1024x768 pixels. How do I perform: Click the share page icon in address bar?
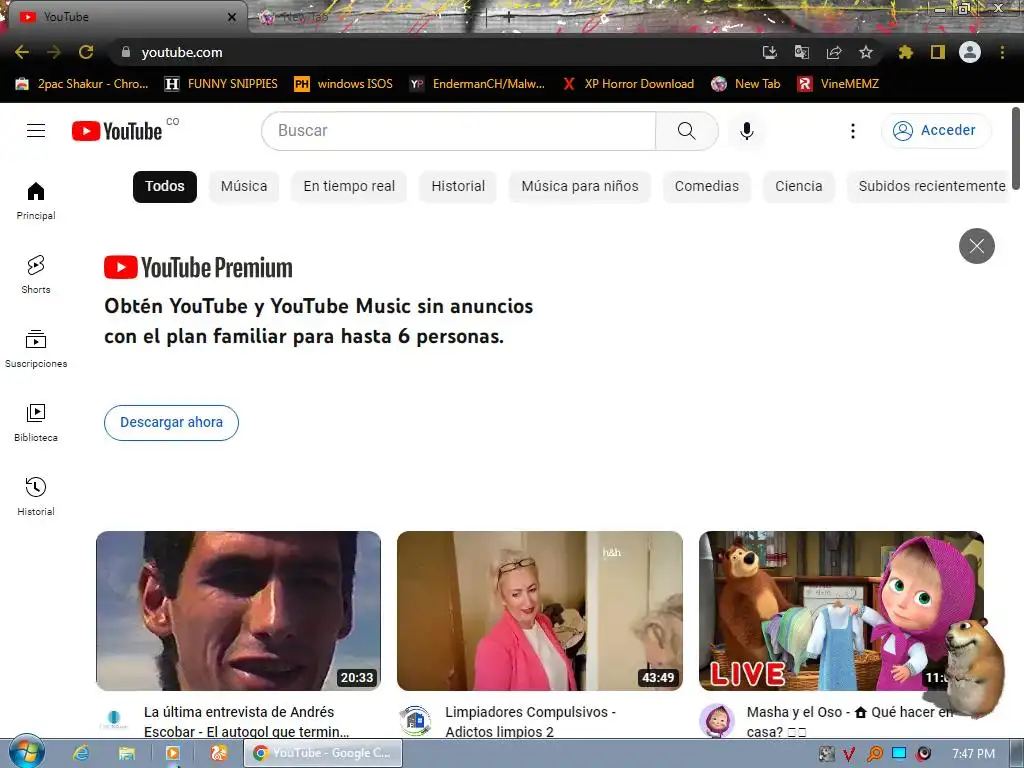point(833,52)
